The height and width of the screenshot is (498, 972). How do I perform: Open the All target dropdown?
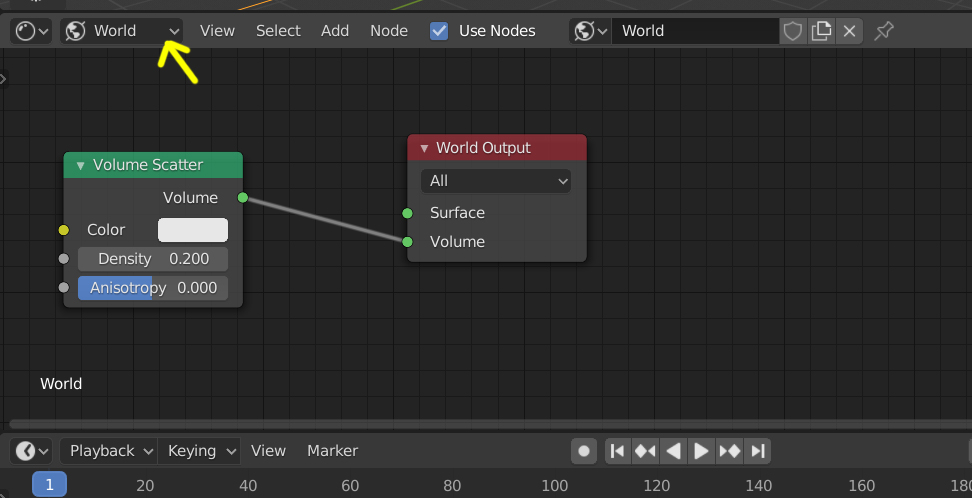click(x=496, y=181)
